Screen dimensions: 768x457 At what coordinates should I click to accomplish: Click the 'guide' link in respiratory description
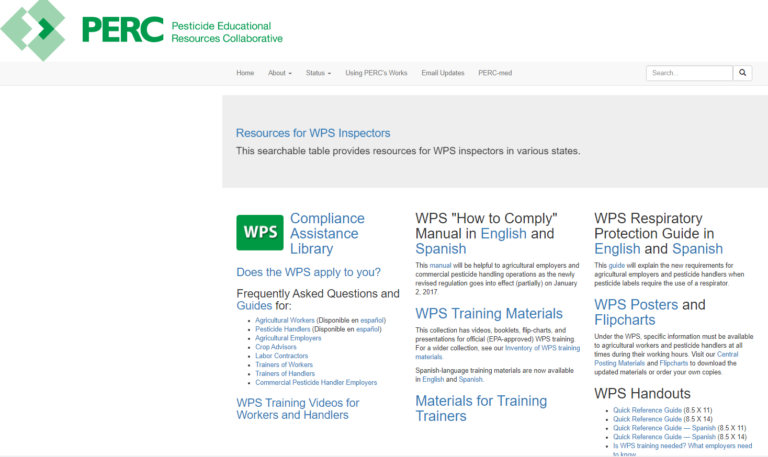click(x=617, y=265)
